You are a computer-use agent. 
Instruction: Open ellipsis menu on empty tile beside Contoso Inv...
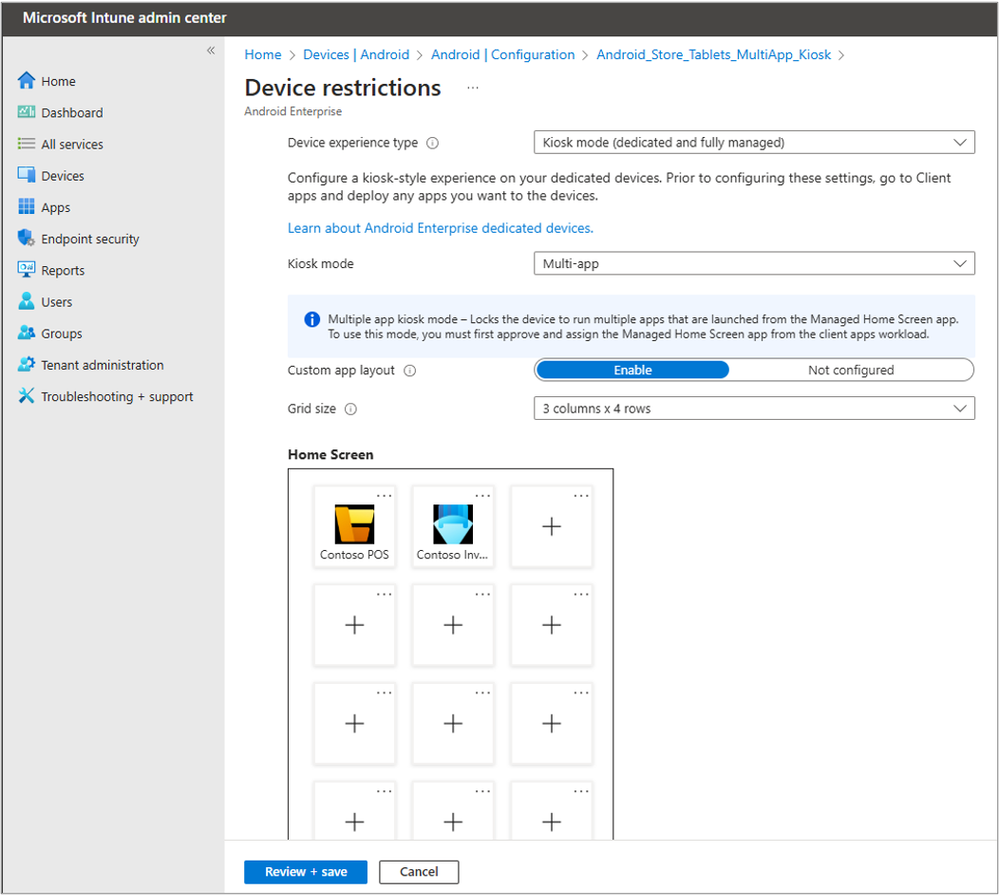[581, 496]
